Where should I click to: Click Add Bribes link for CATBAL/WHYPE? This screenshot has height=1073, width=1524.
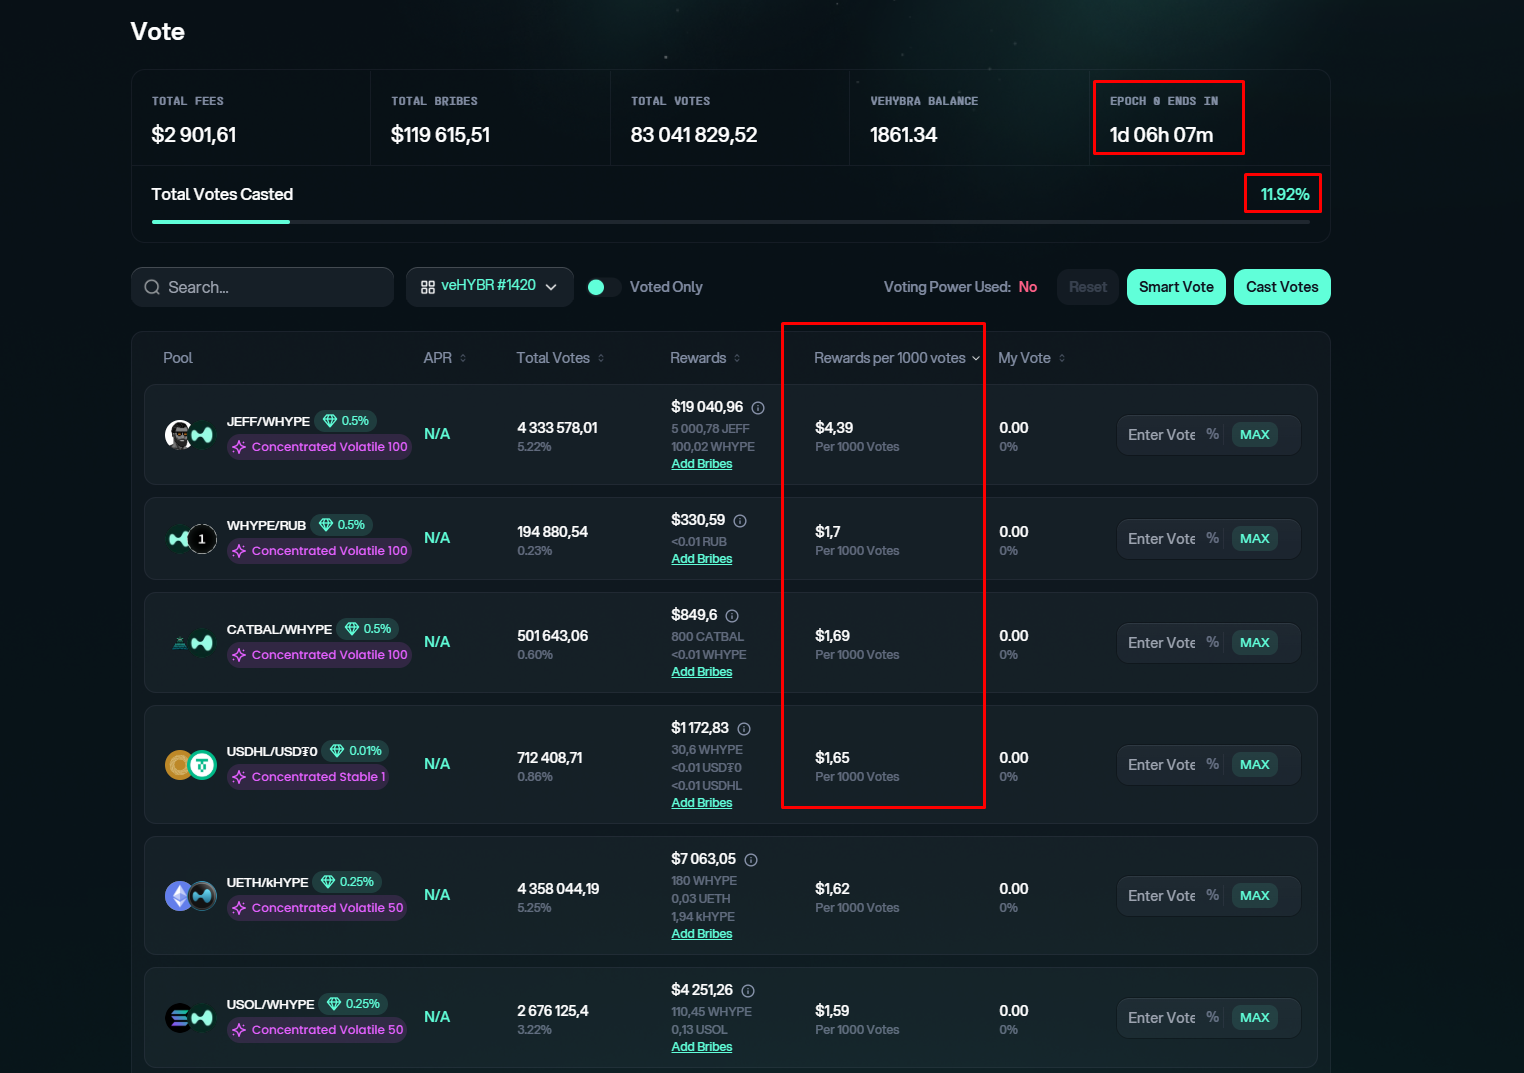point(701,672)
